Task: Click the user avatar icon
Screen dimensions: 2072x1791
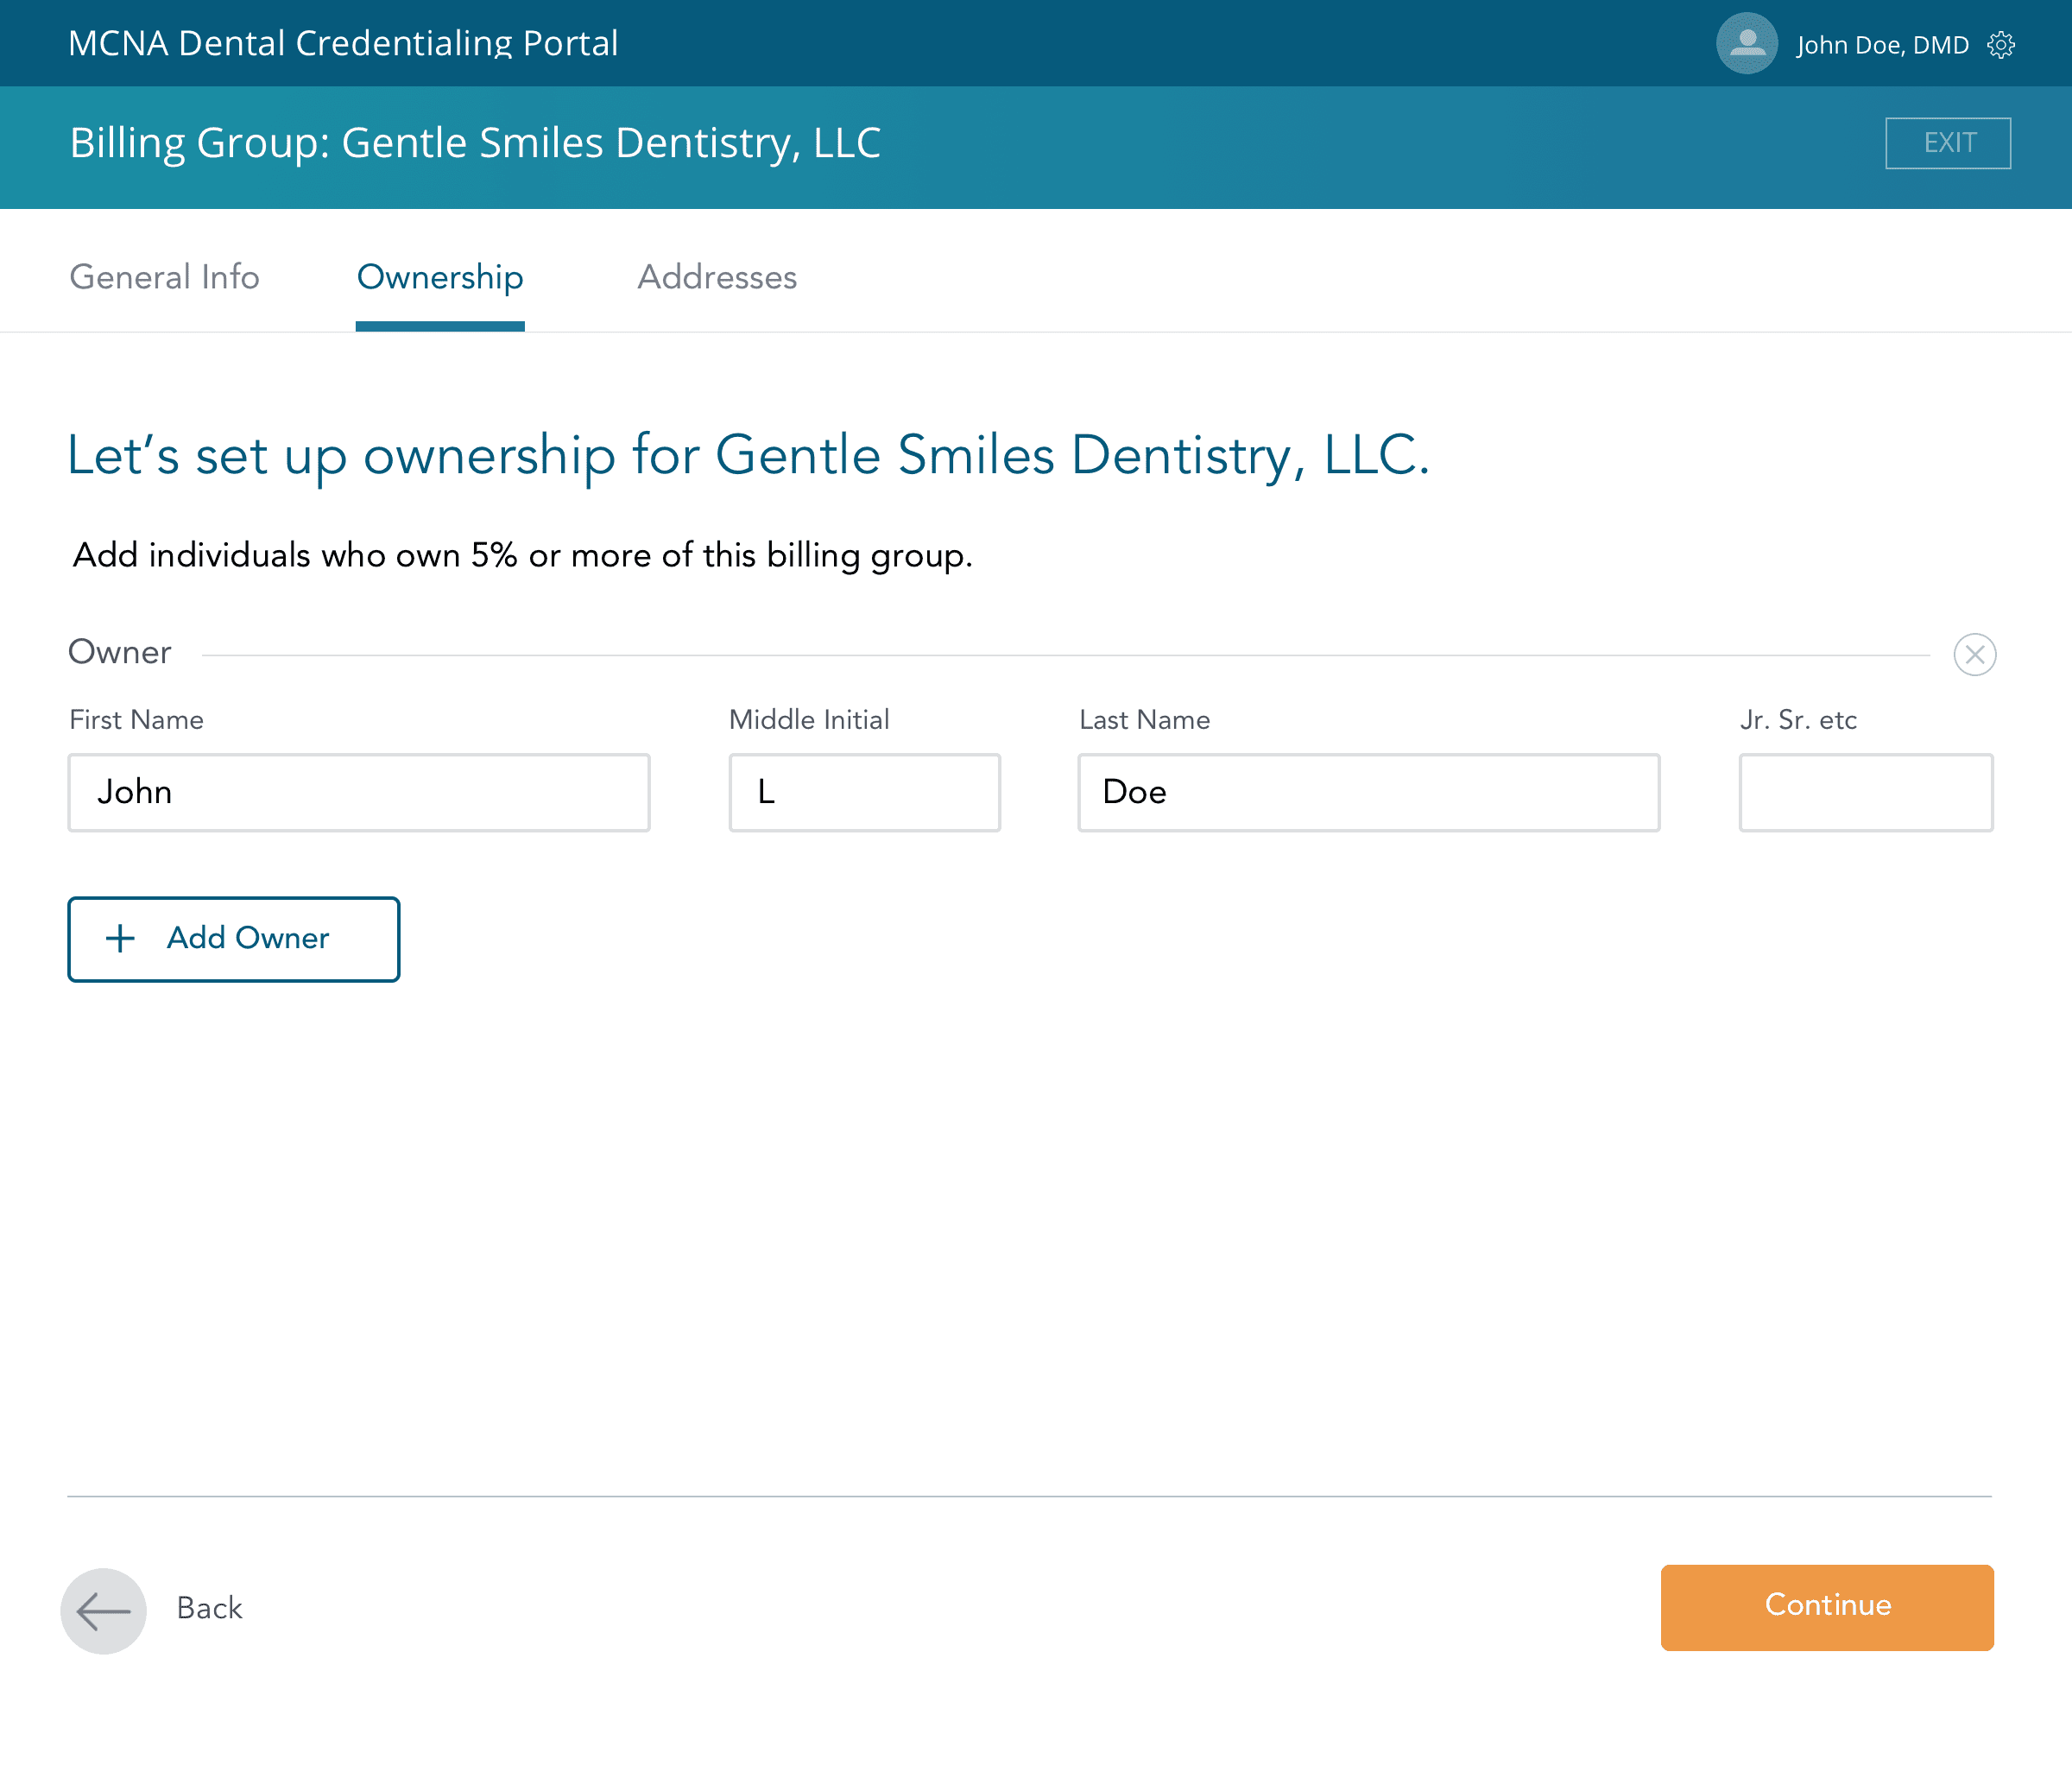Action: click(1746, 44)
